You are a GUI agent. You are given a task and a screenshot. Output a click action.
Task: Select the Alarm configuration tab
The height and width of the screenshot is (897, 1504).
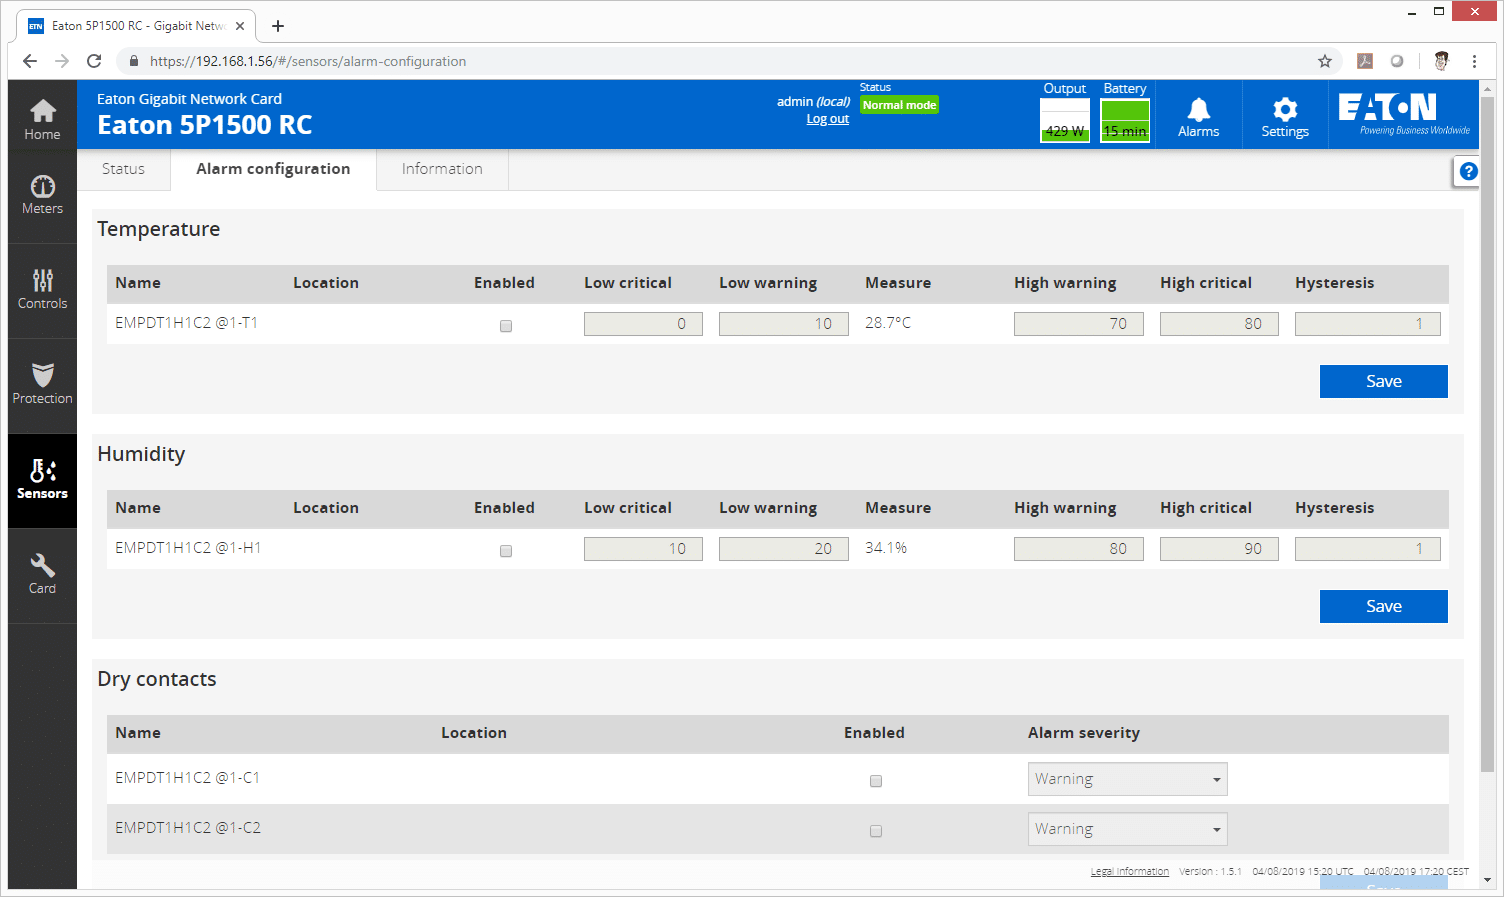pyautogui.click(x=273, y=169)
